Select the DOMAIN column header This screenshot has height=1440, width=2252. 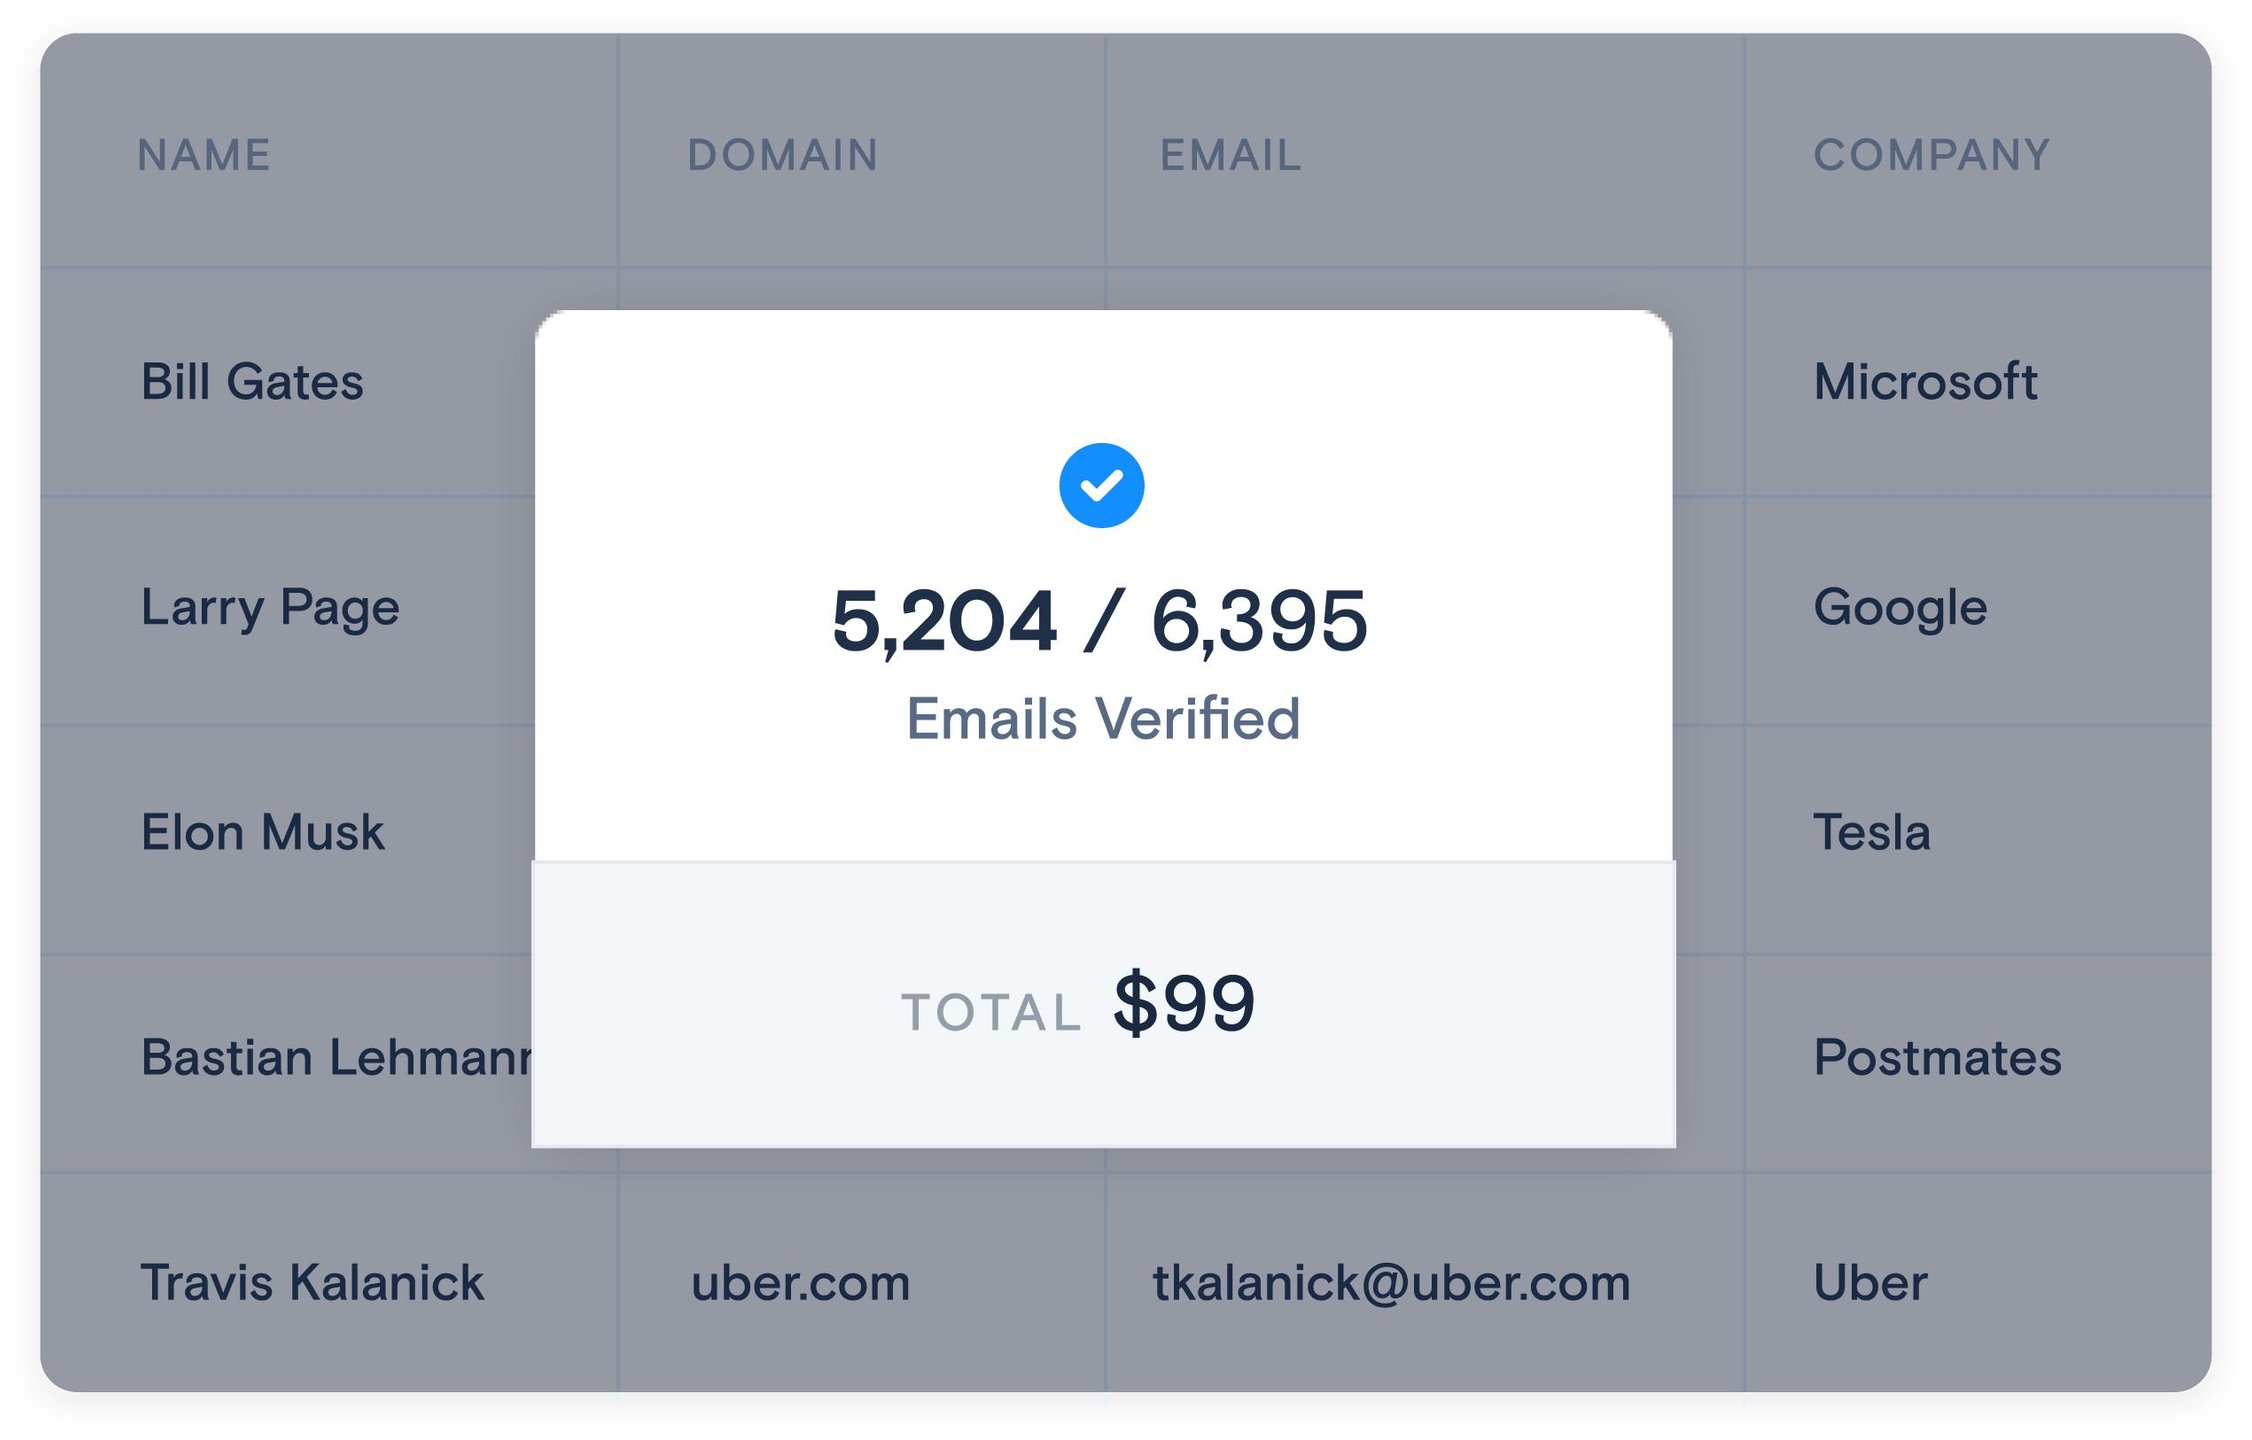click(783, 155)
